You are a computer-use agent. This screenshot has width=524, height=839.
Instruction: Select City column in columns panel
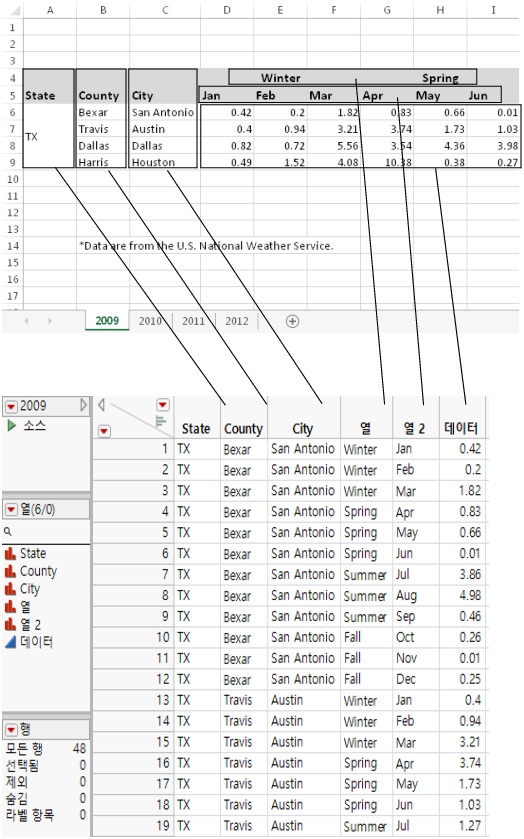30,589
